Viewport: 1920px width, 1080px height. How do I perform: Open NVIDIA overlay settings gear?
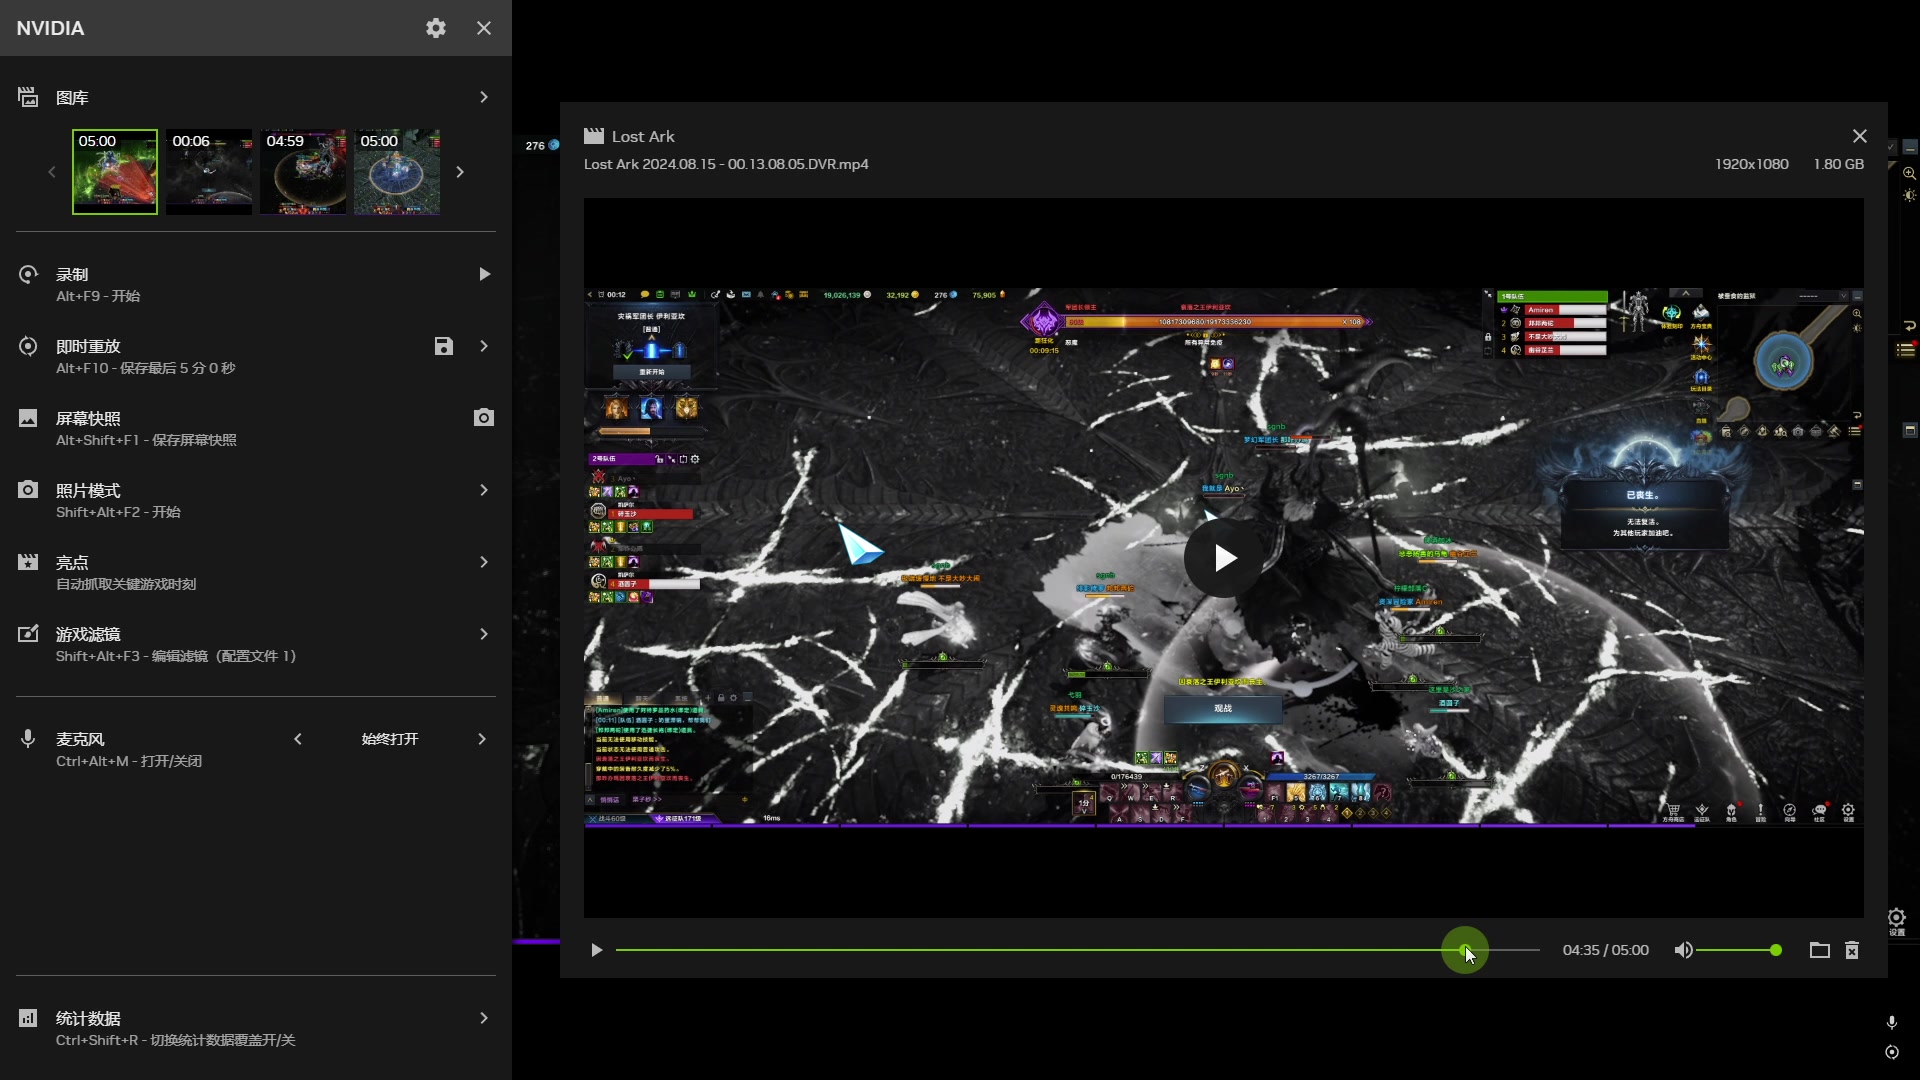[435, 28]
